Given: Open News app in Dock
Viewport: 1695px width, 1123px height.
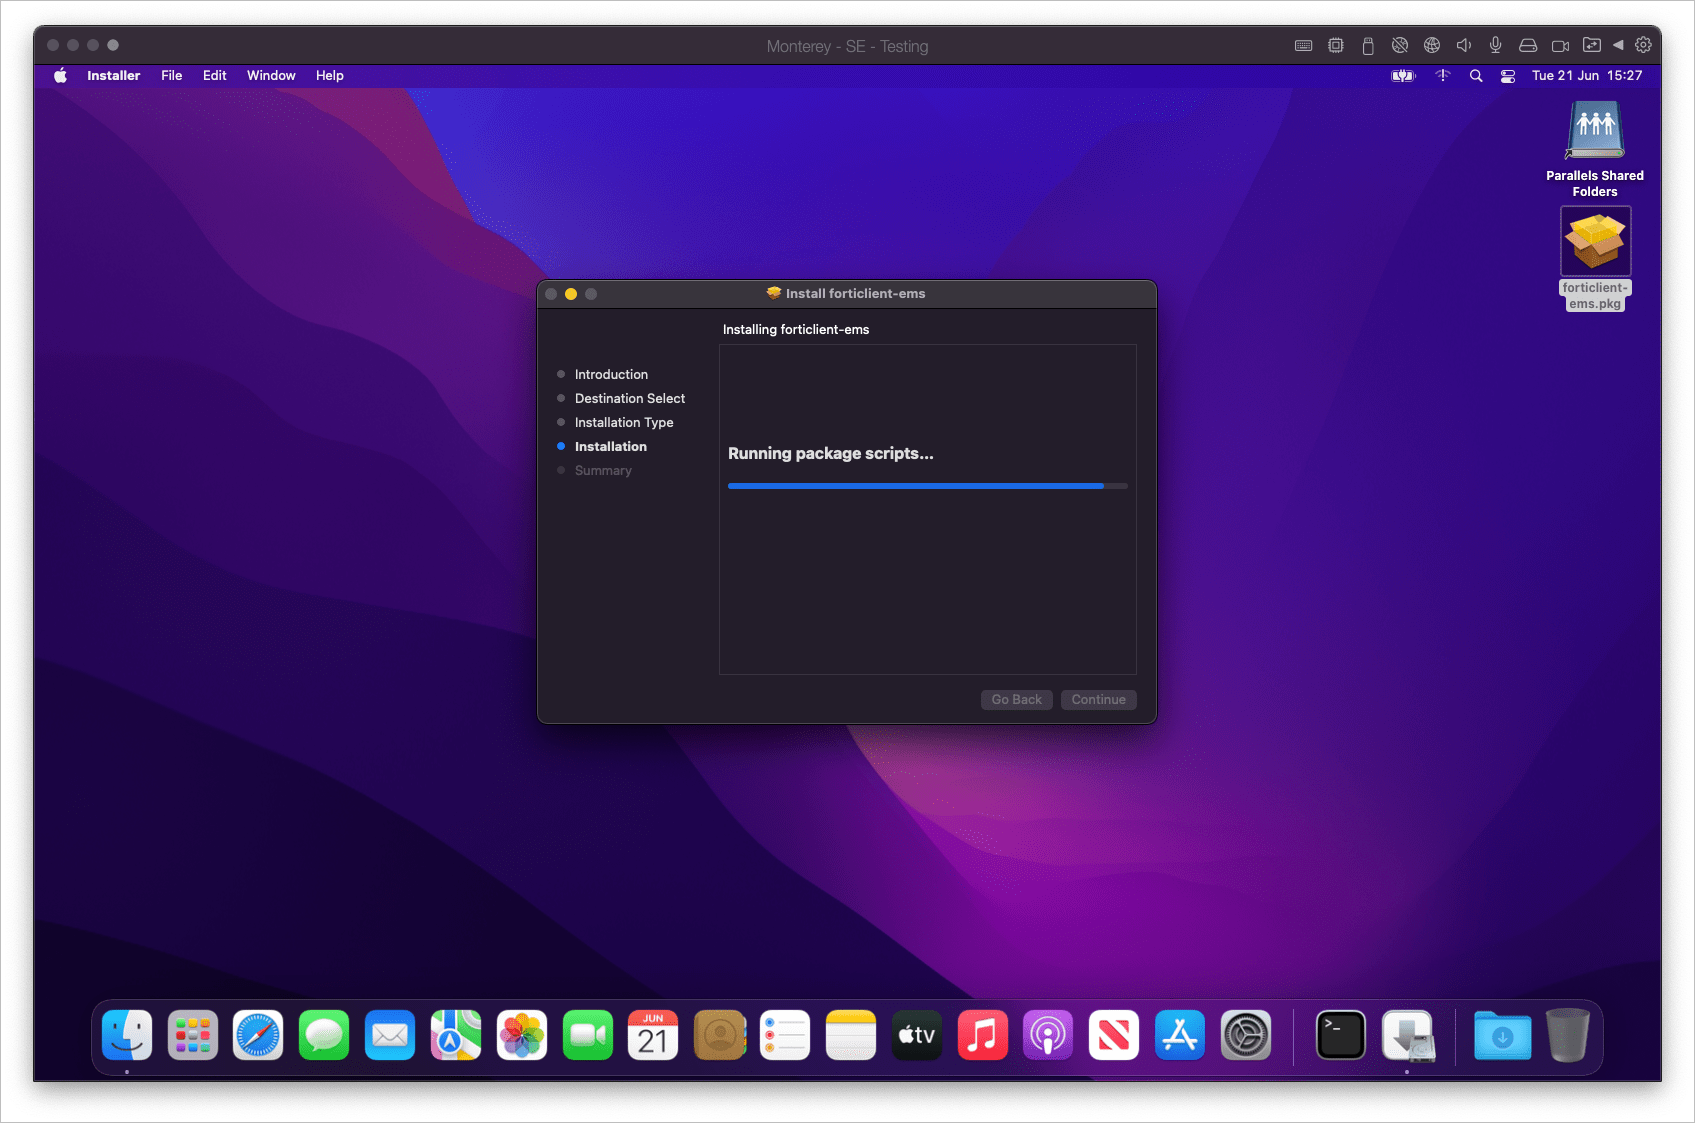Looking at the screenshot, I should (x=1114, y=1035).
